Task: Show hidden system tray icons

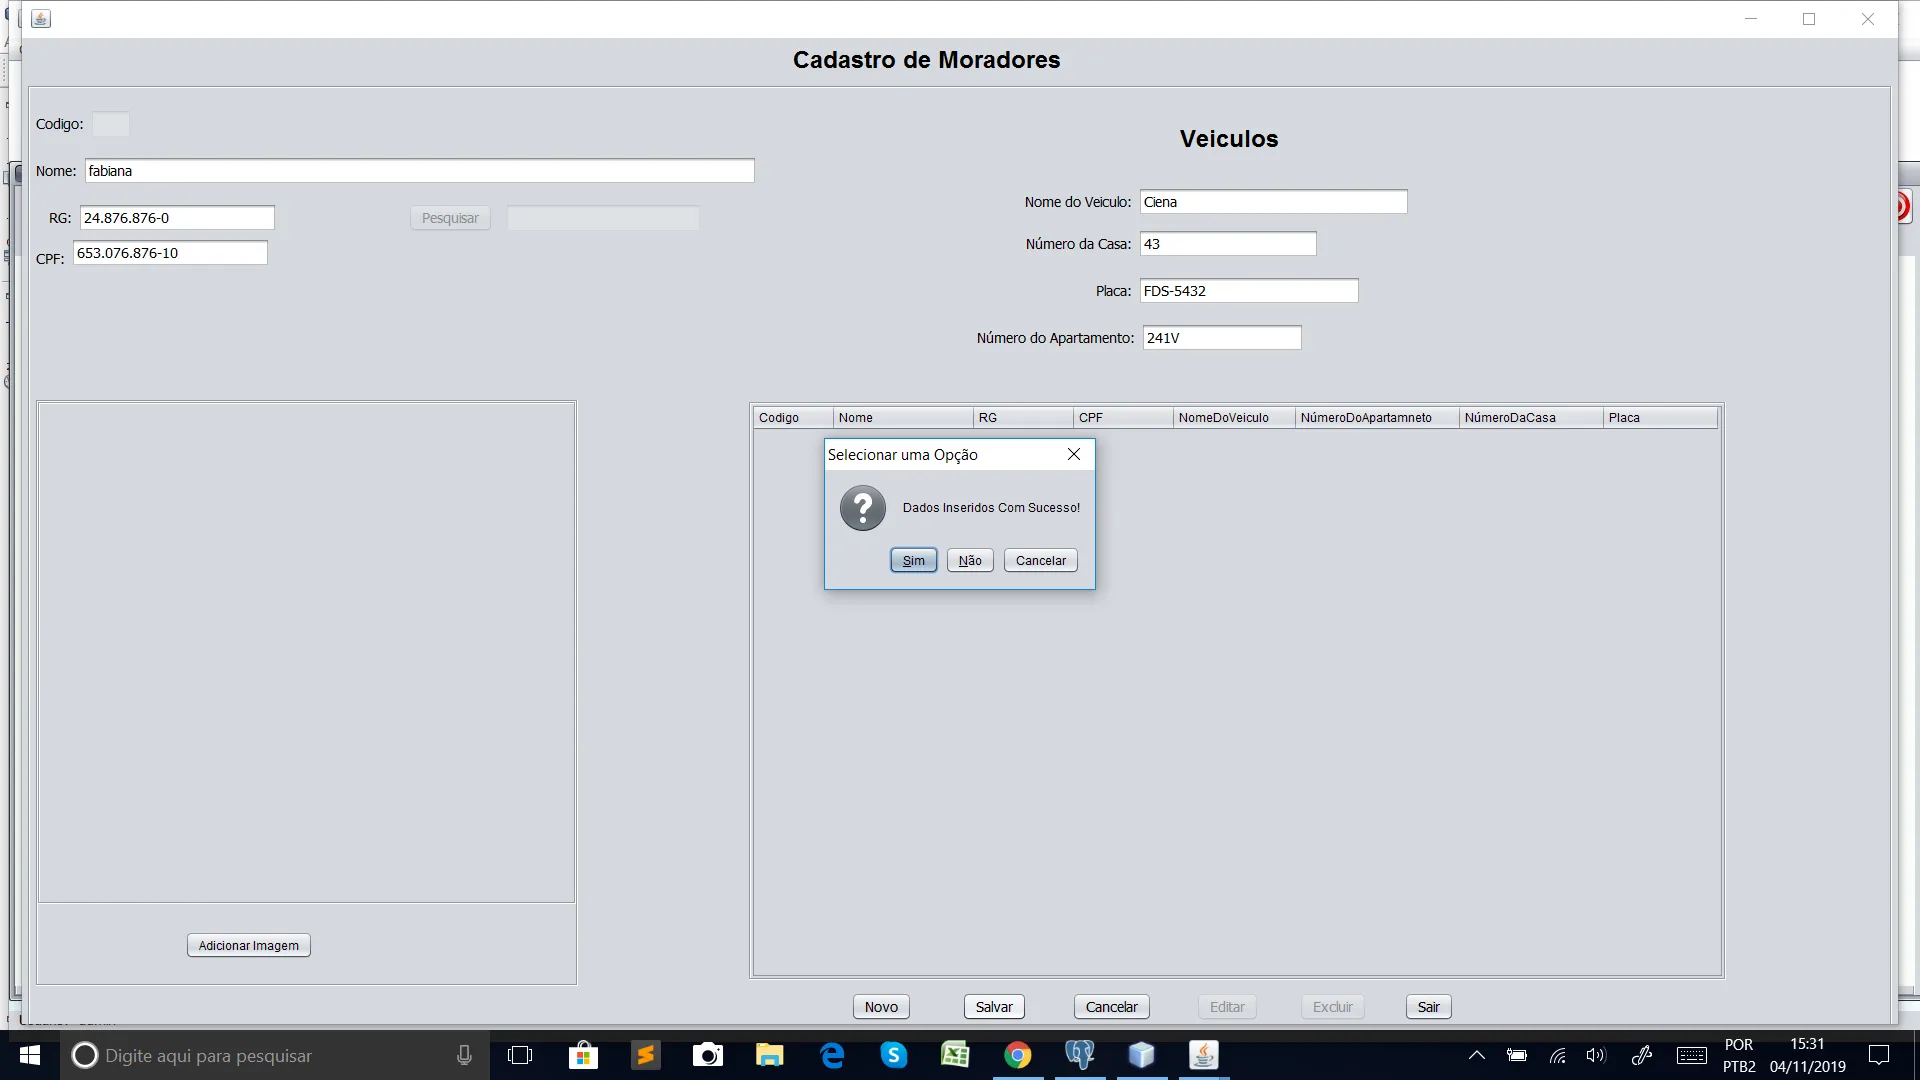Action: (x=1476, y=1055)
